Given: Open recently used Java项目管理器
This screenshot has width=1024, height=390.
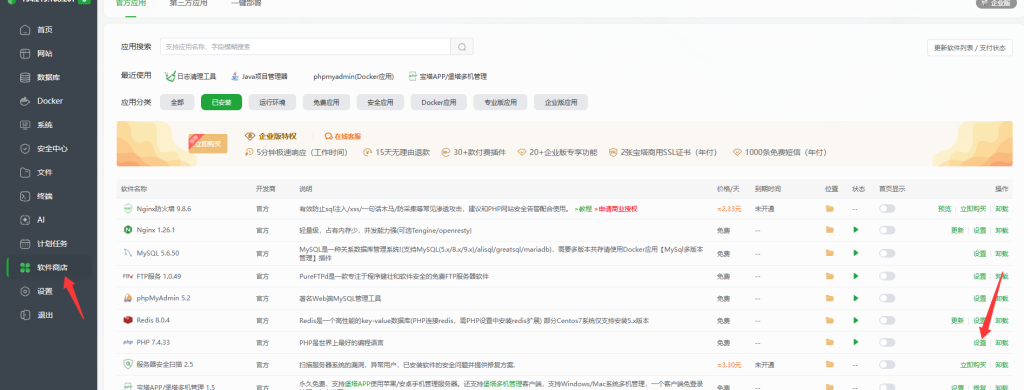Looking at the screenshot, I should pyautogui.click(x=259, y=76).
